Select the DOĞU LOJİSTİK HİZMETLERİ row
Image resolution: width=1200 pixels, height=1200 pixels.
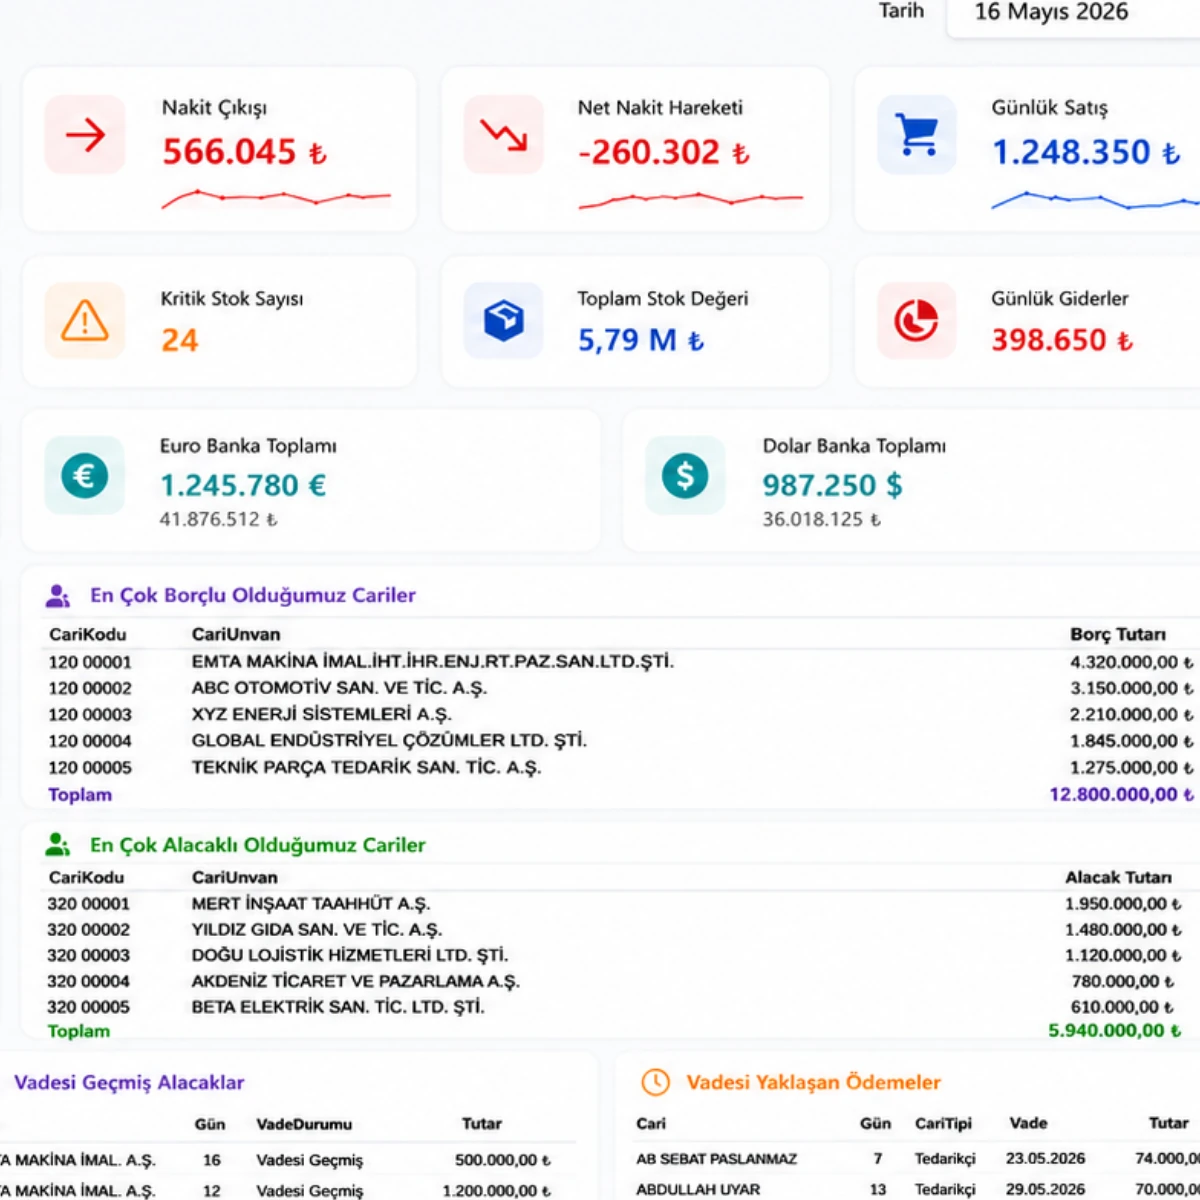615,955
